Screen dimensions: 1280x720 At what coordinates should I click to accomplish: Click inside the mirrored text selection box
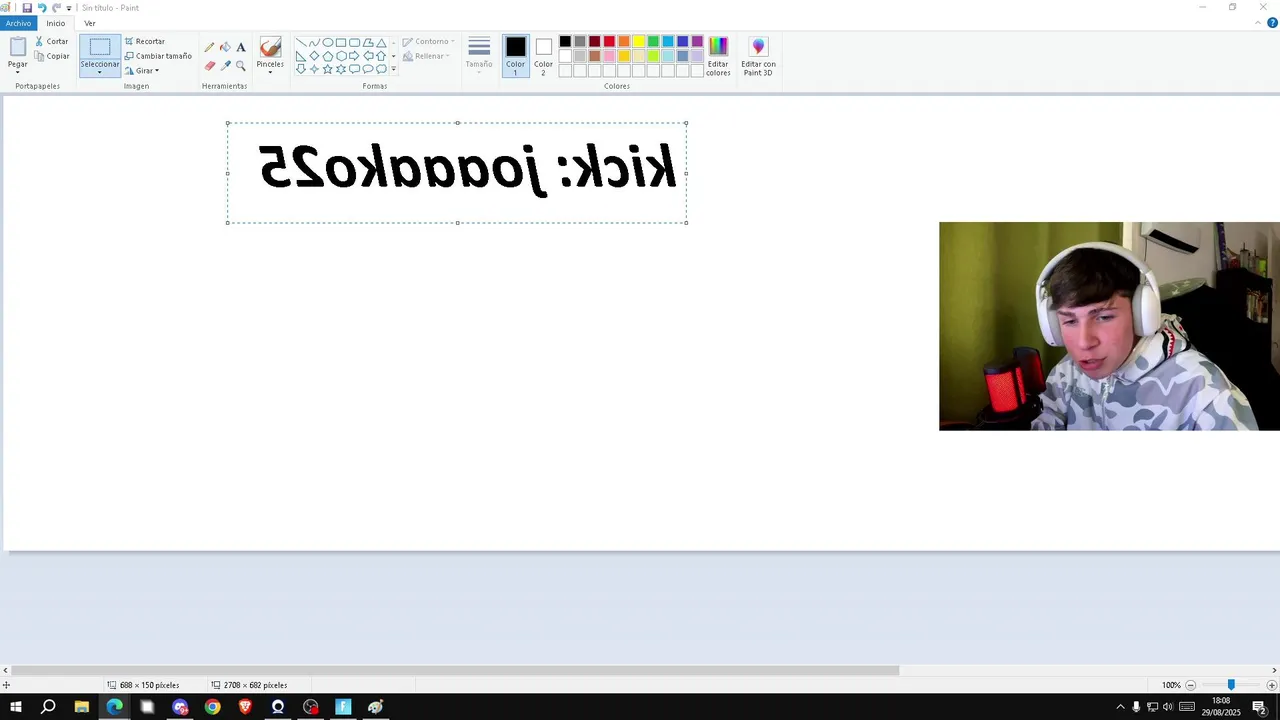(457, 172)
